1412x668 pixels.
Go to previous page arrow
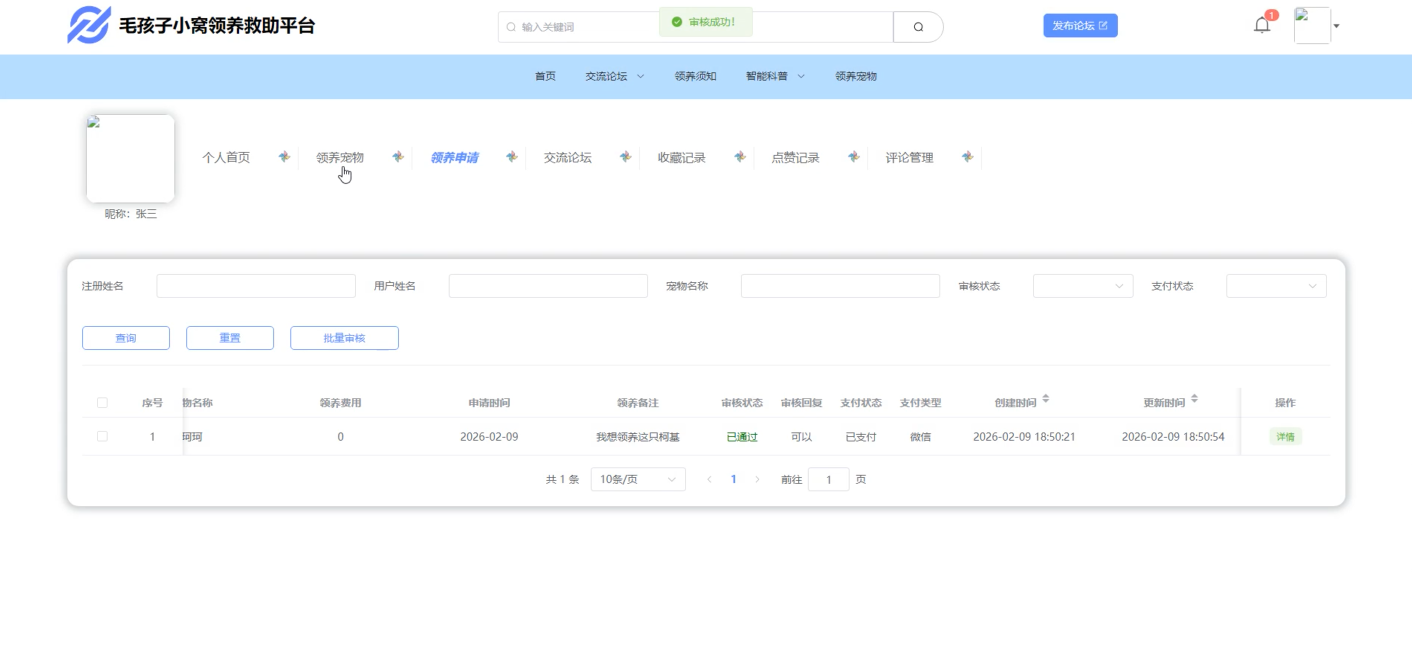709,479
